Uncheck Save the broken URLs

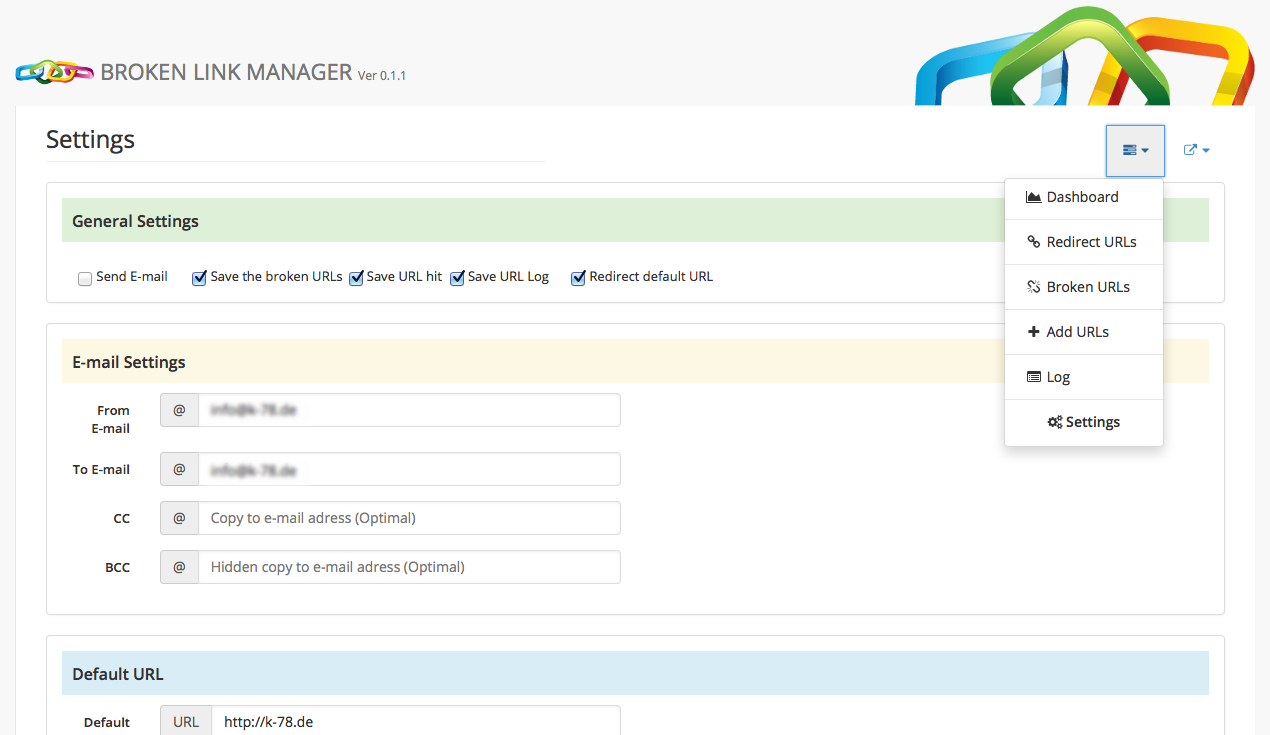pos(199,278)
